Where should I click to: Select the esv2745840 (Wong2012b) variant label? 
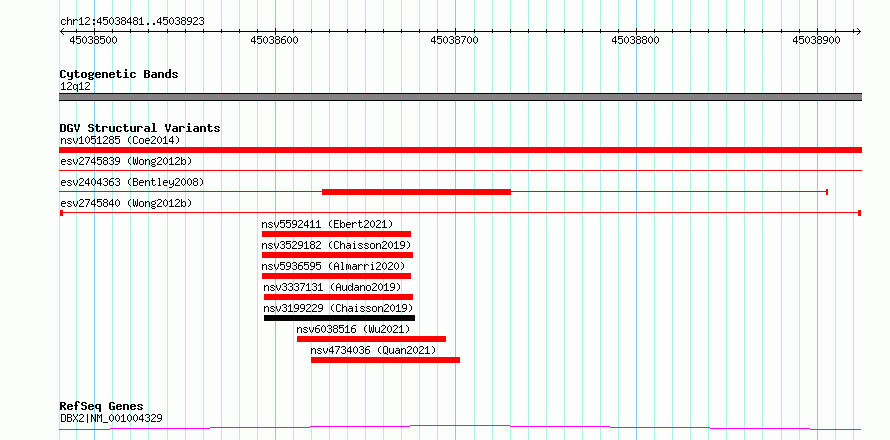point(126,203)
